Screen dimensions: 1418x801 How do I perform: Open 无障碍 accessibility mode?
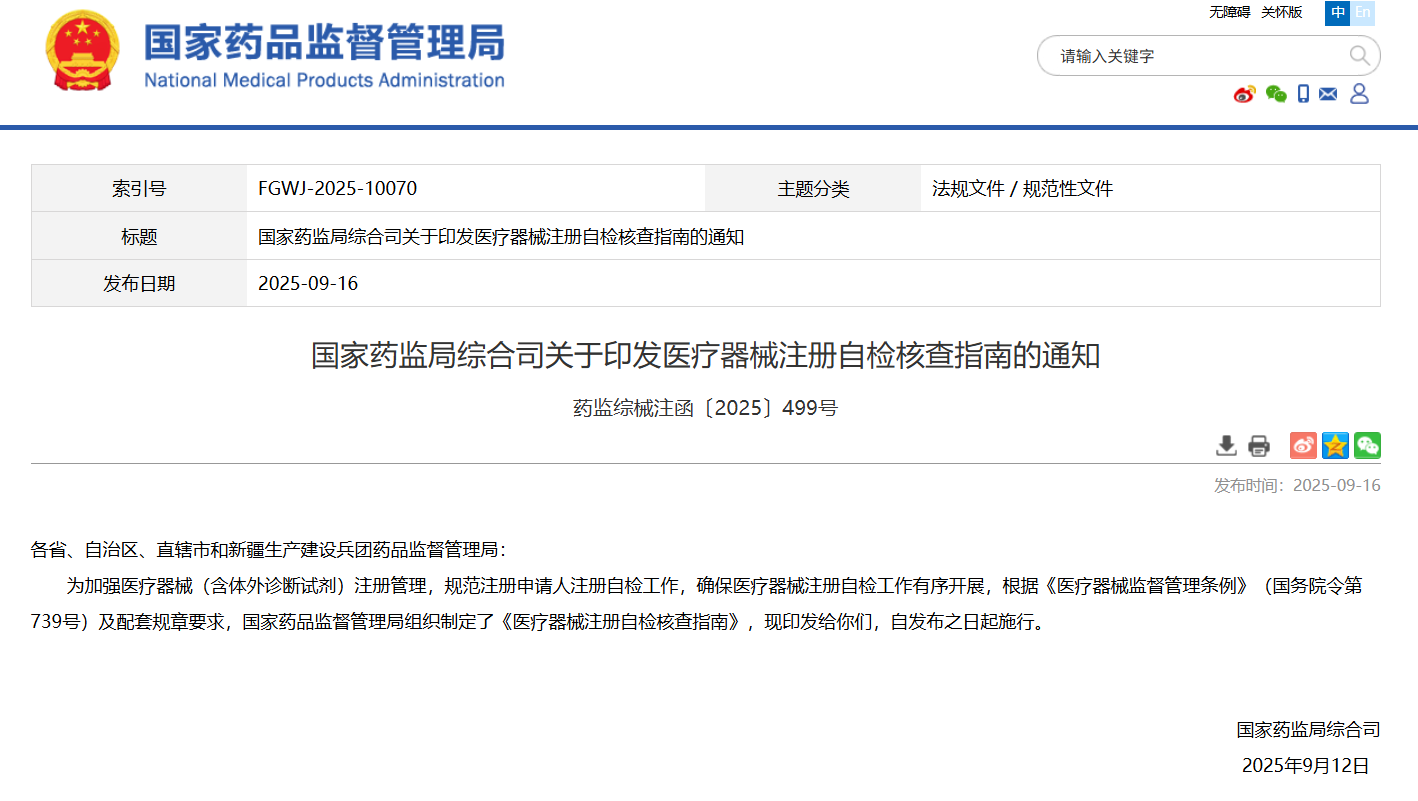click(x=1229, y=13)
